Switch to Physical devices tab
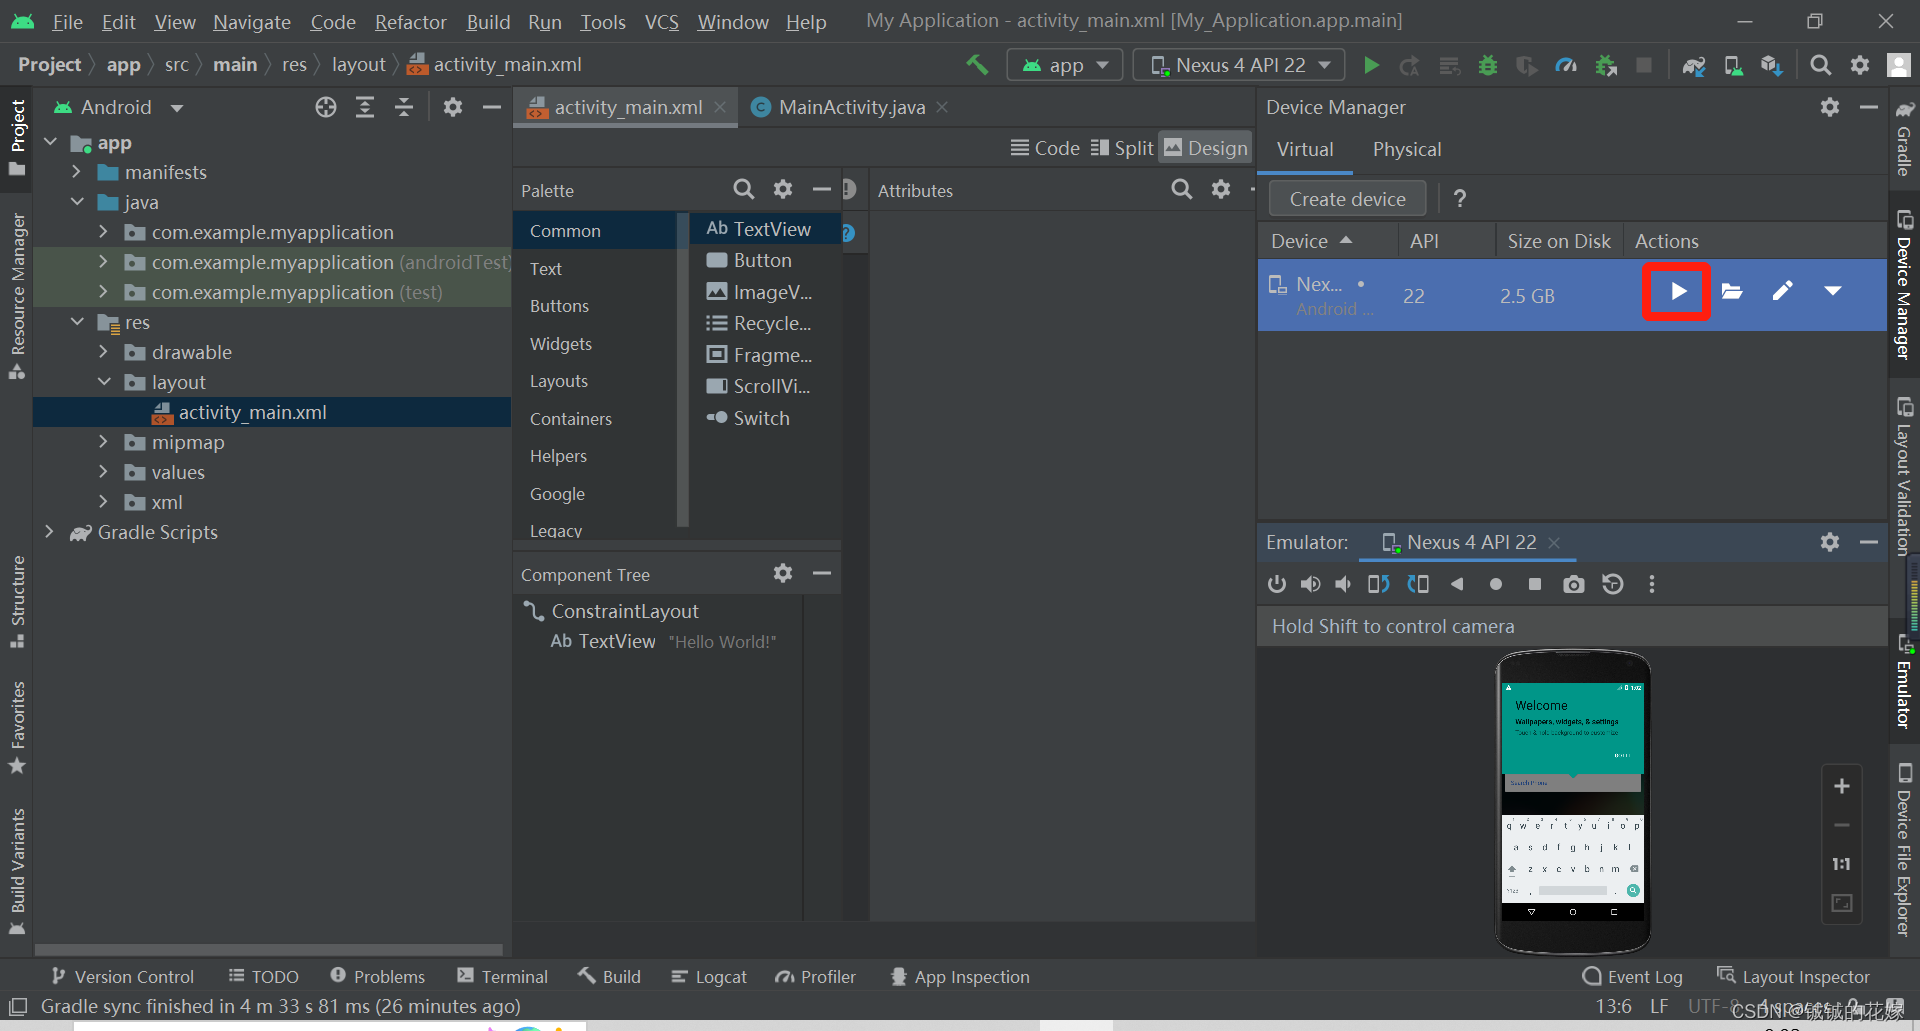 tap(1406, 149)
